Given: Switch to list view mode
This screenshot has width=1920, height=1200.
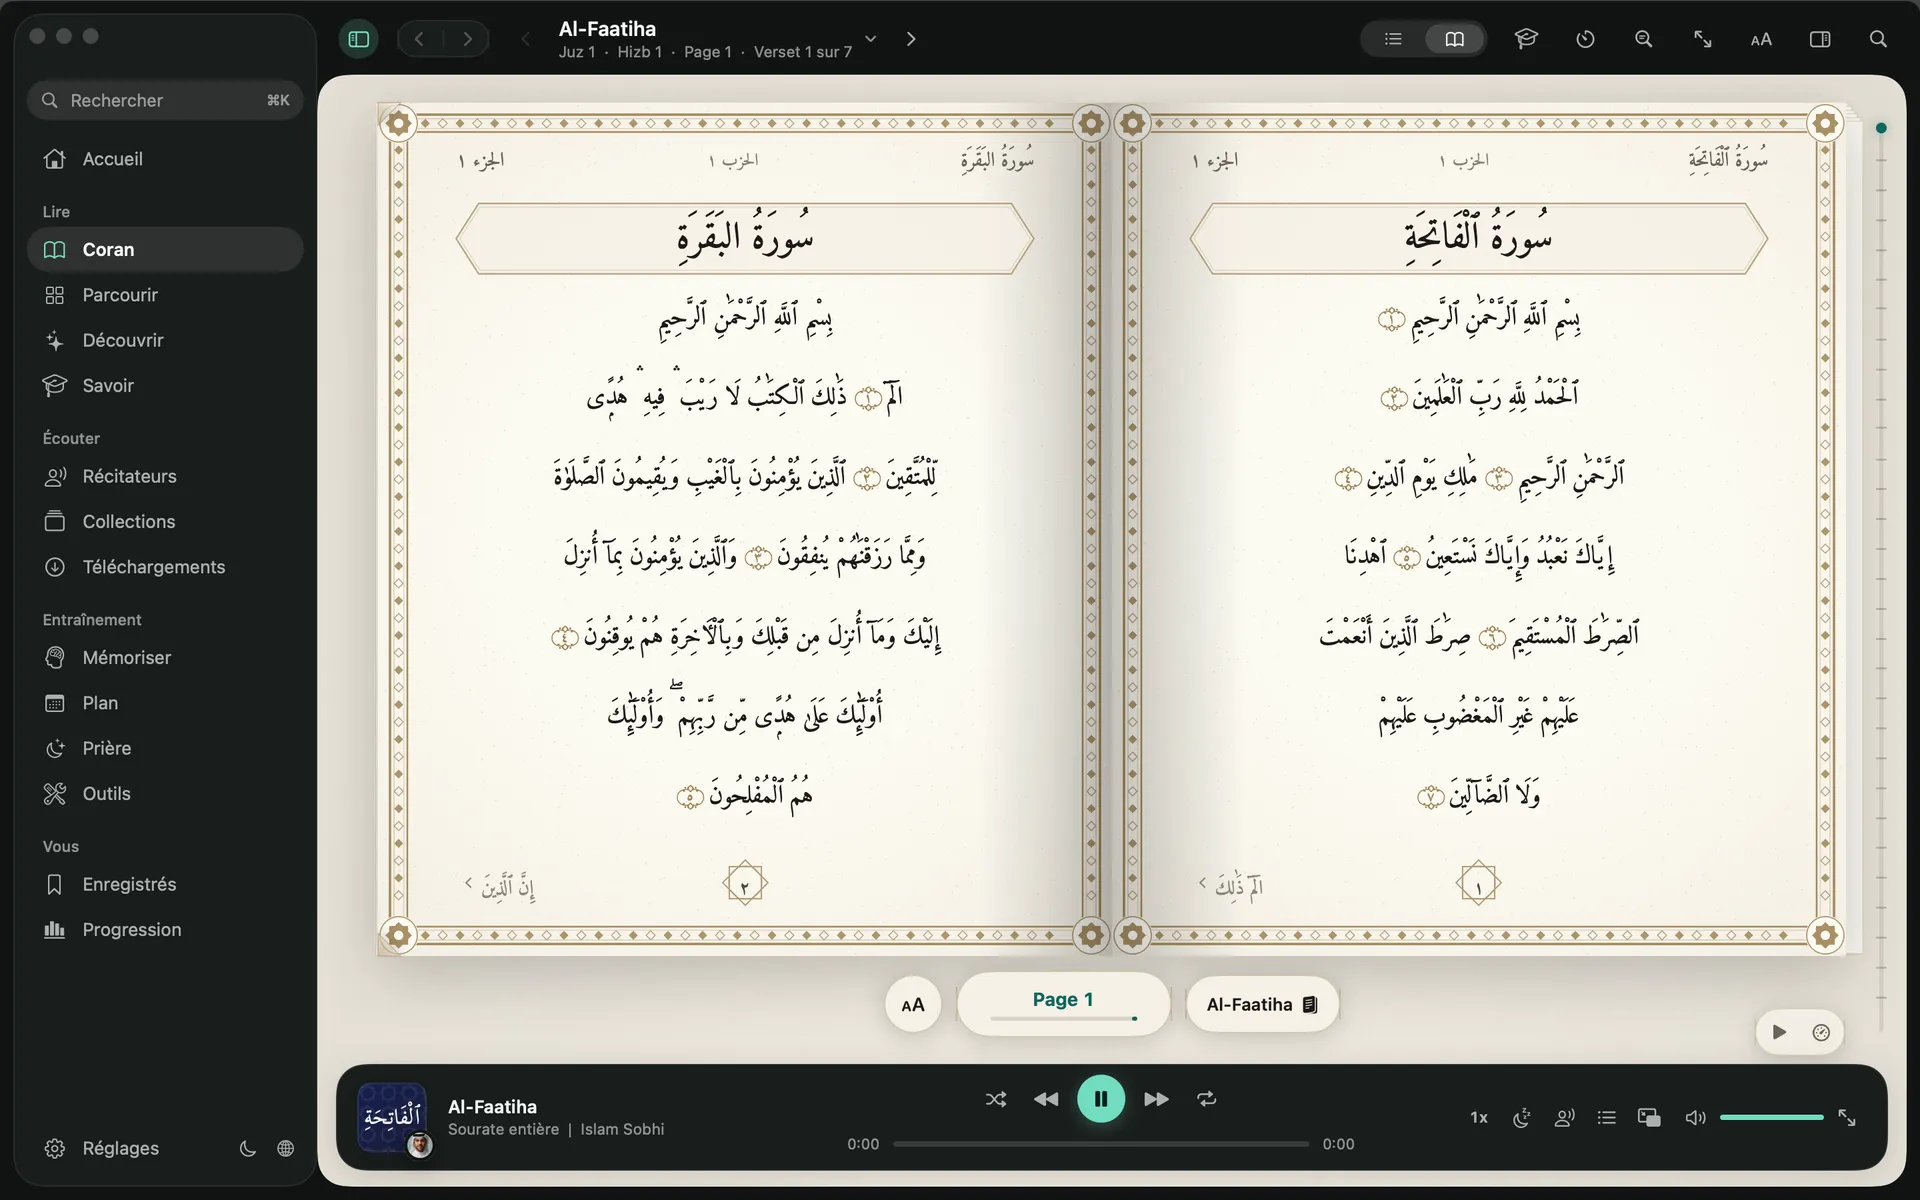Looking at the screenshot, I should (1393, 39).
